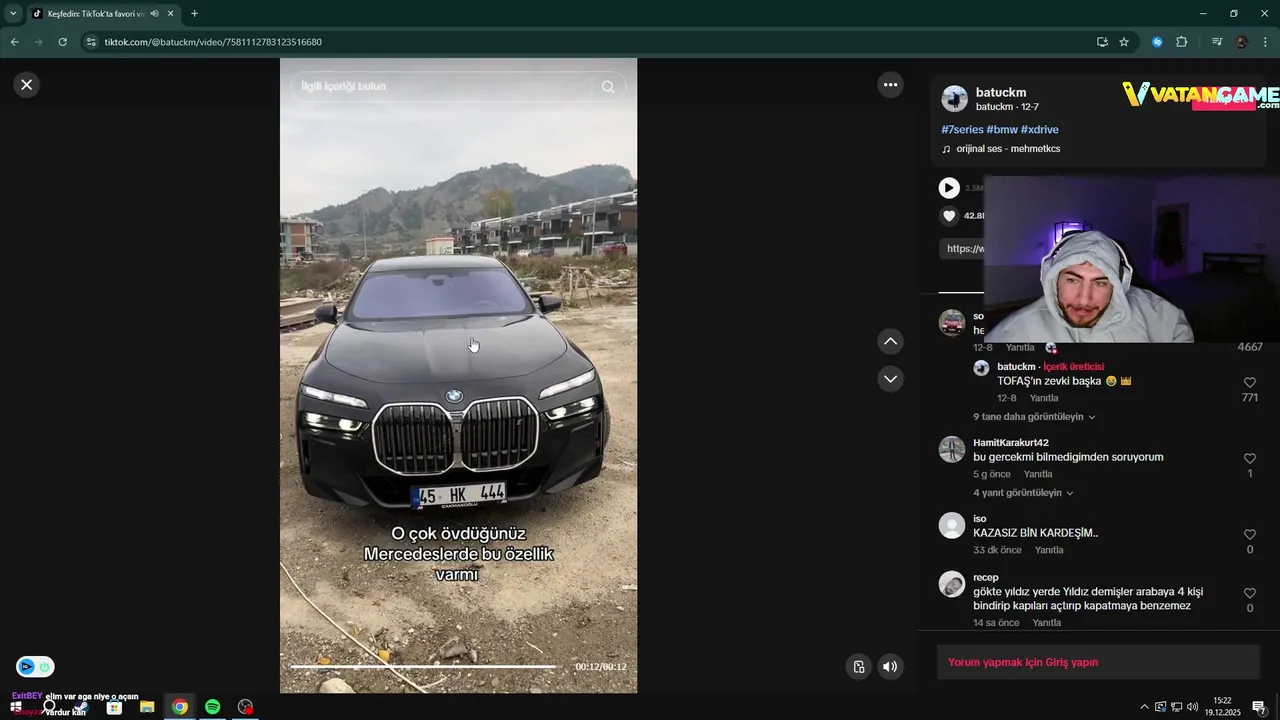This screenshot has width=1280, height=720.
Task: Mute tab via speaker icon on tab
Action: coord(154,14)
